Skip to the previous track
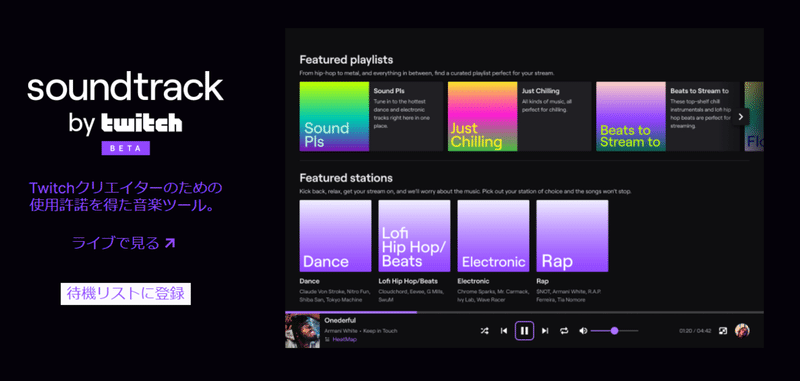800x381 pixels. [504, 331]
